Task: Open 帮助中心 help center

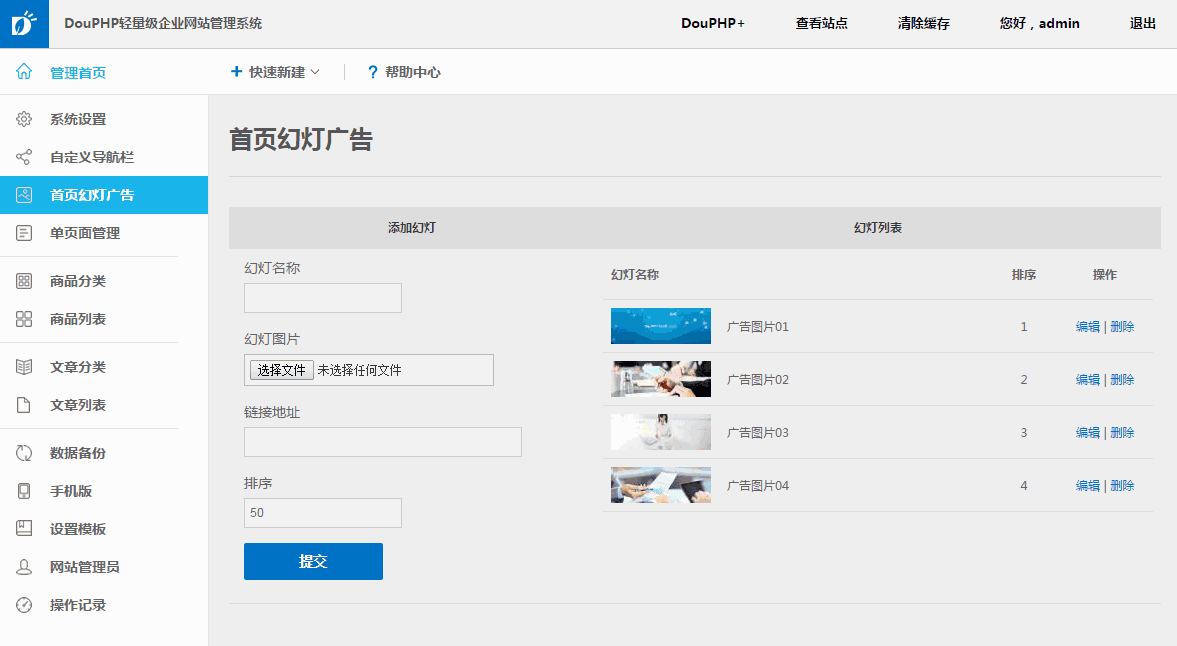Action: [x=404, y=72]
